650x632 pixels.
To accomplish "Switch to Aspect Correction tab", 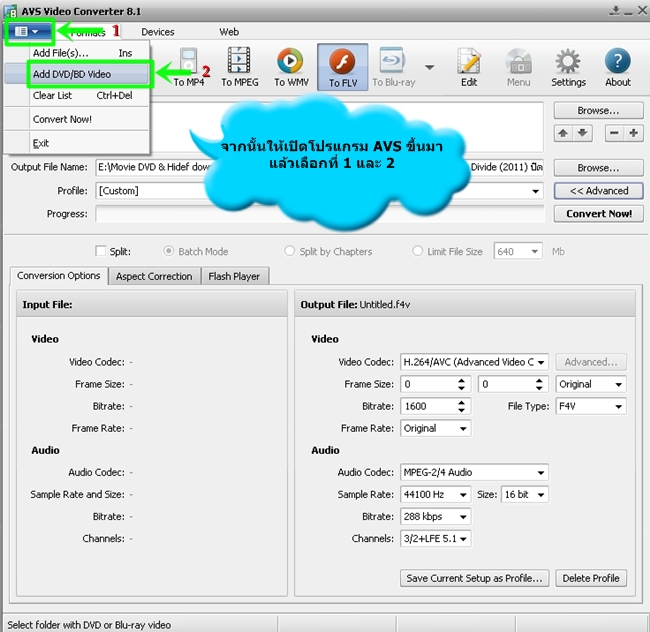I will click(154, 276).
